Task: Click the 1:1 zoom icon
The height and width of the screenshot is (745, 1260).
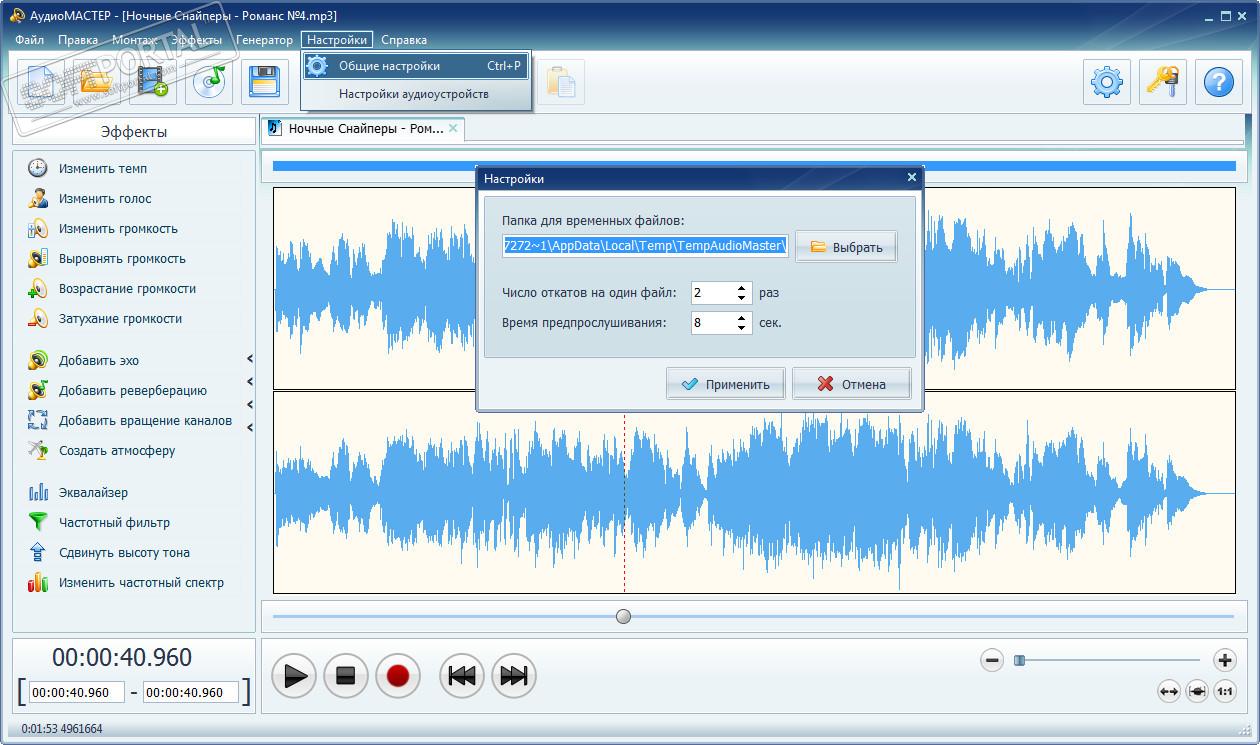Action: coord(1225,691)
